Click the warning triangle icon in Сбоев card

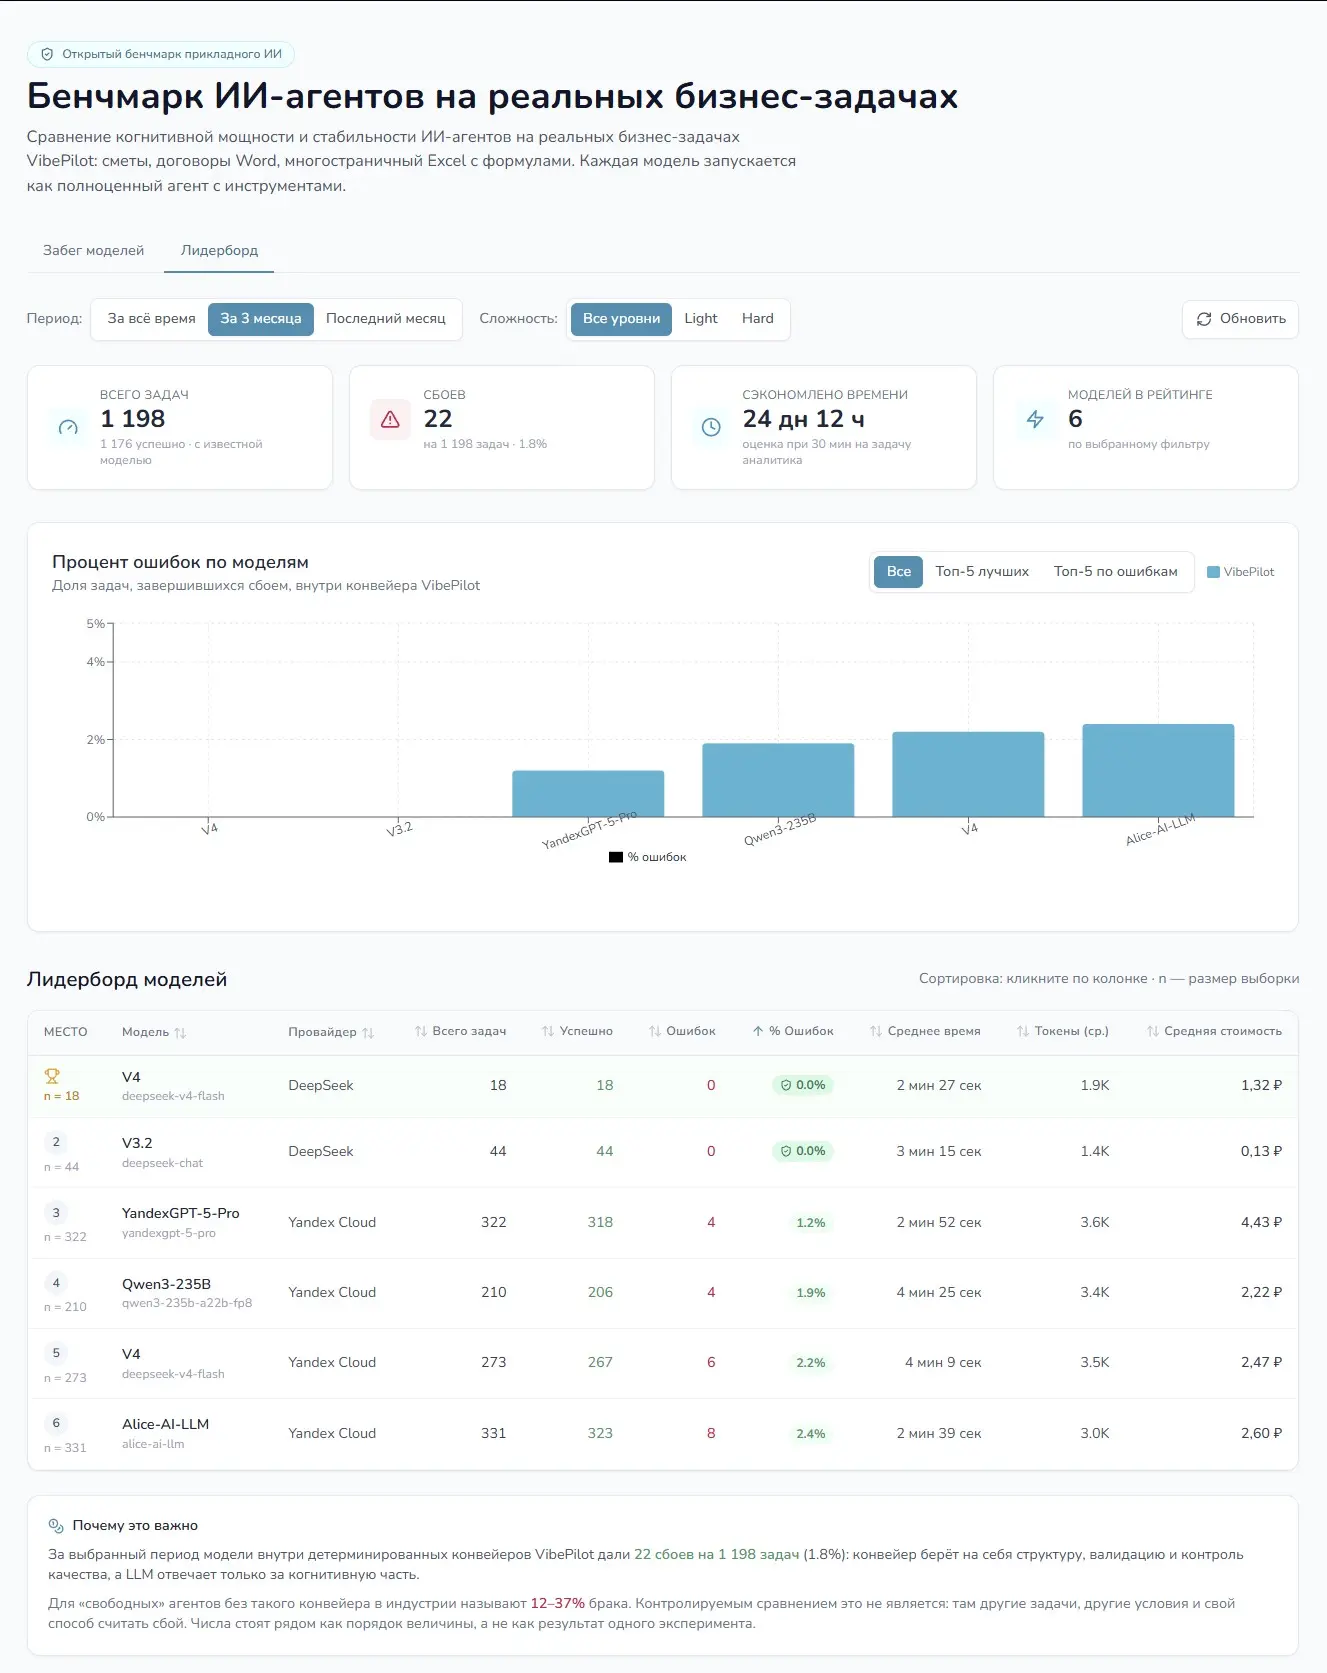[390, 420]
